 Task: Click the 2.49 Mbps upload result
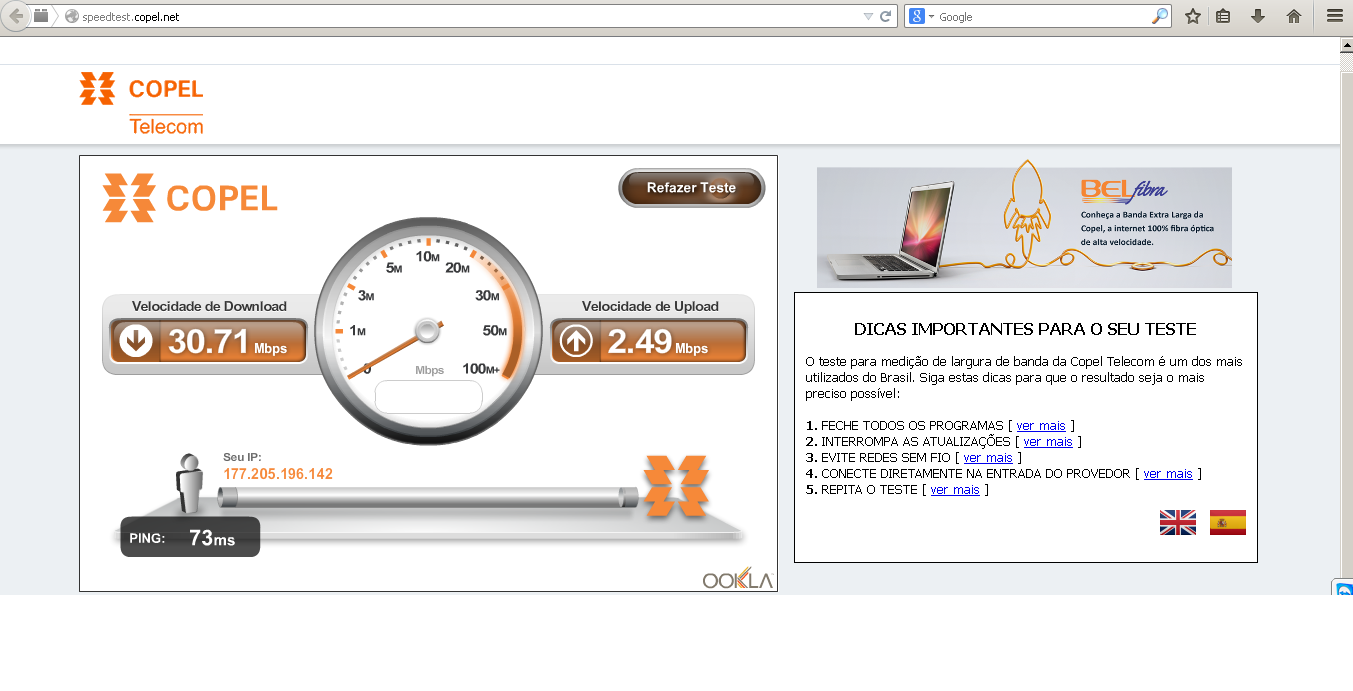[x=658, y=342]
